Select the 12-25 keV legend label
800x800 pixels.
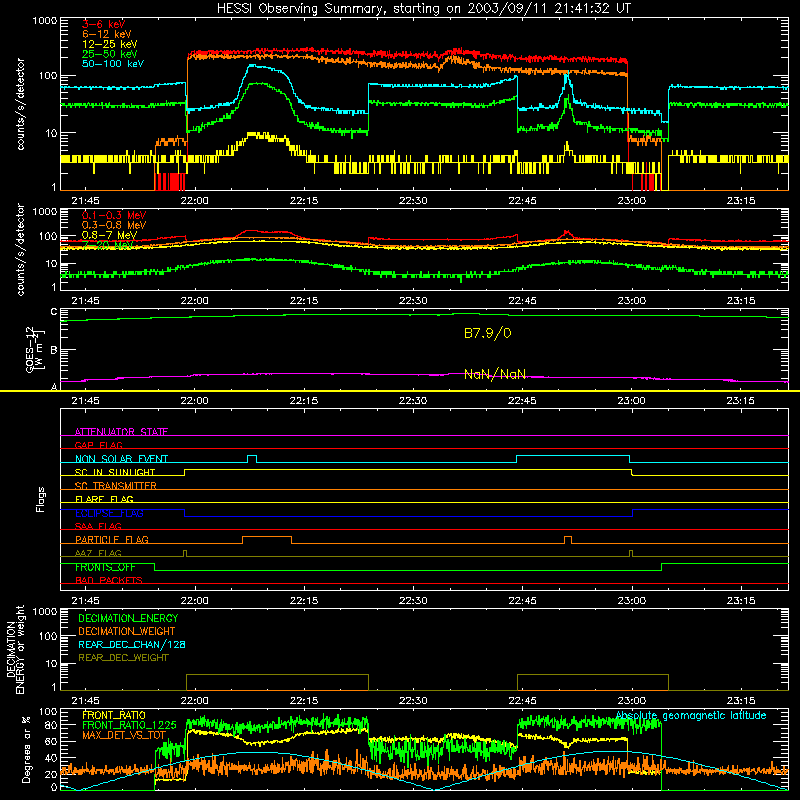tap(110, 44)
